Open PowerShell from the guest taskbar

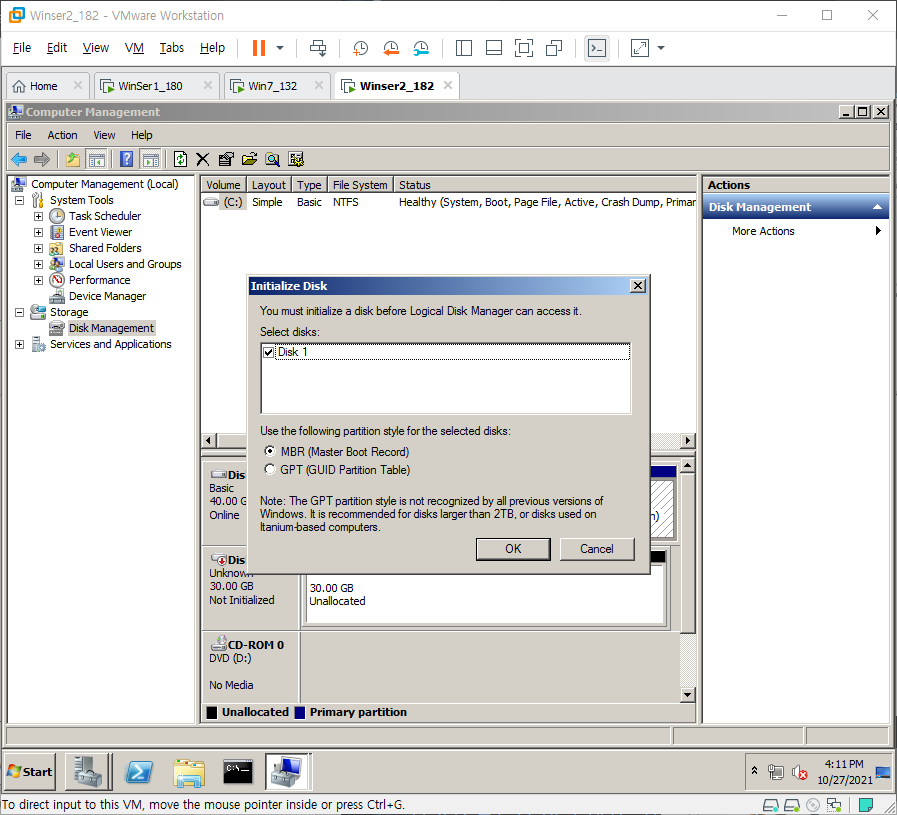tap(139, 772)
